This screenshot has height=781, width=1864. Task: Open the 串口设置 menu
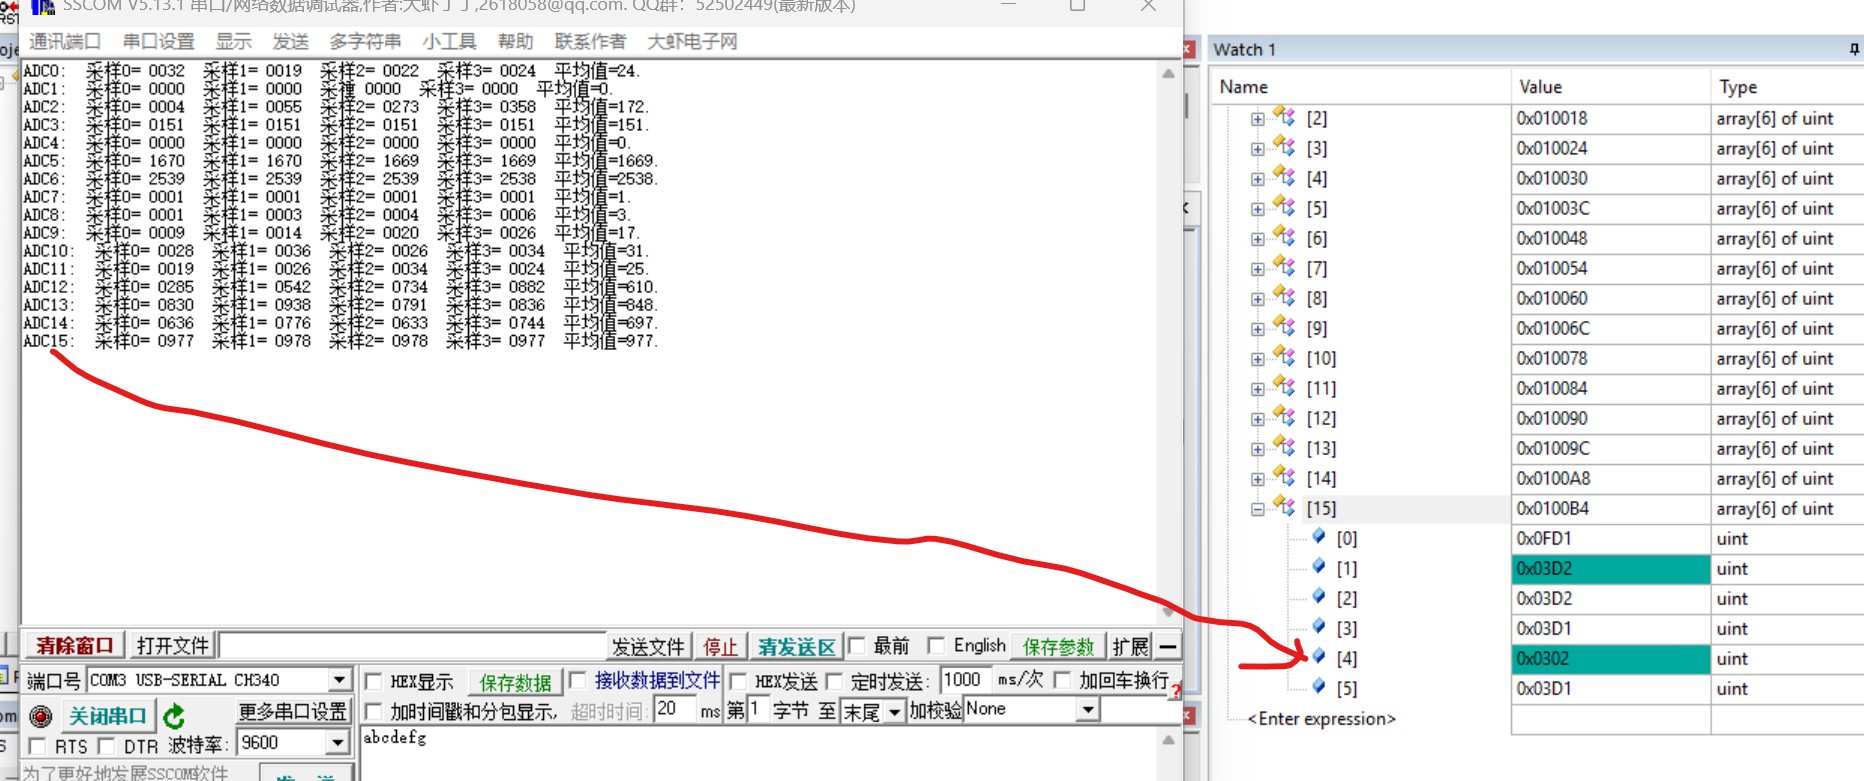click(159, 41)
